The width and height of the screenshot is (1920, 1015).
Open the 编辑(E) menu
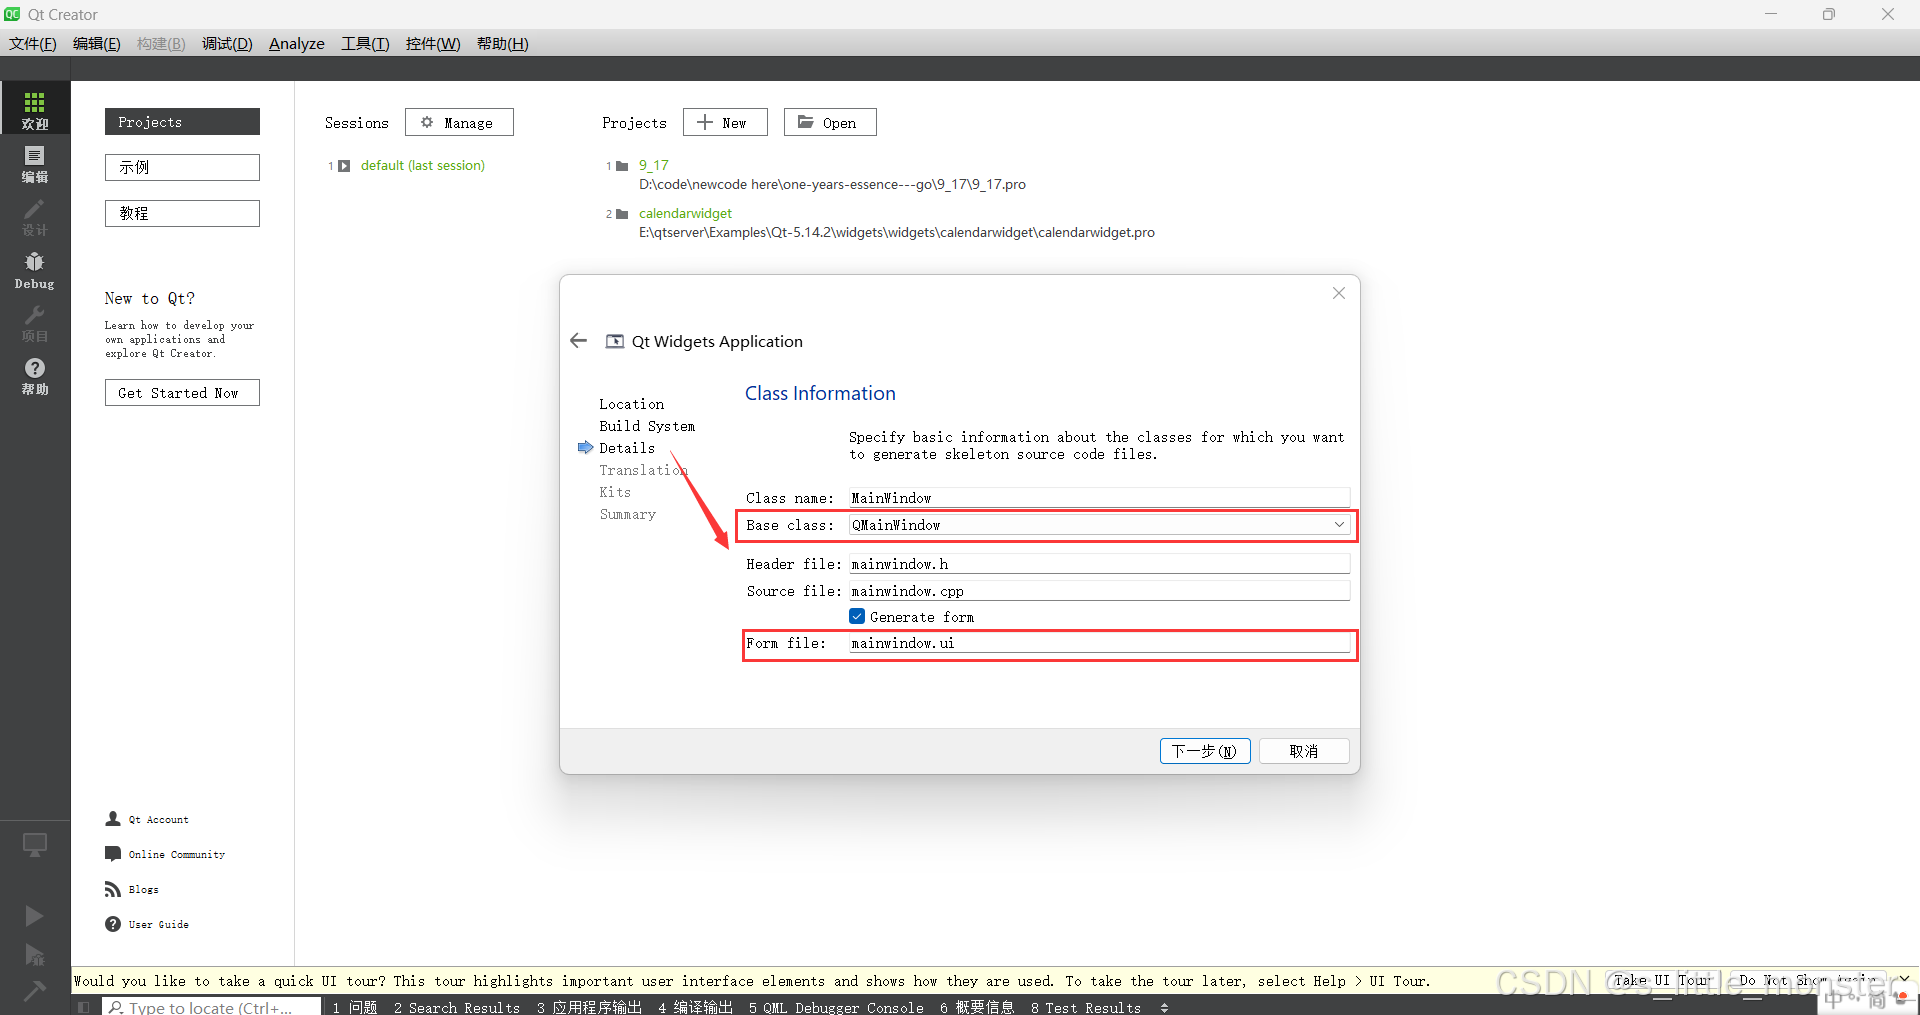click(x=97, y=44)
